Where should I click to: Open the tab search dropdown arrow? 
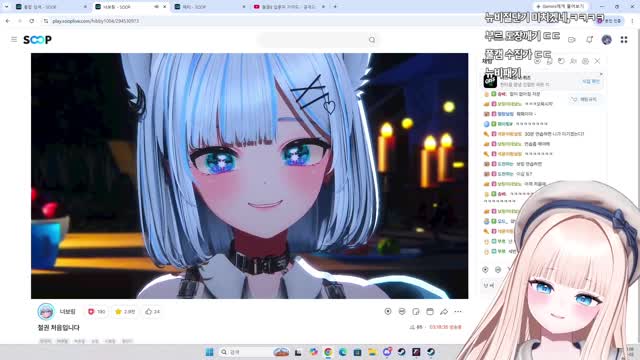pyautogui.click(x=6, y=7)
